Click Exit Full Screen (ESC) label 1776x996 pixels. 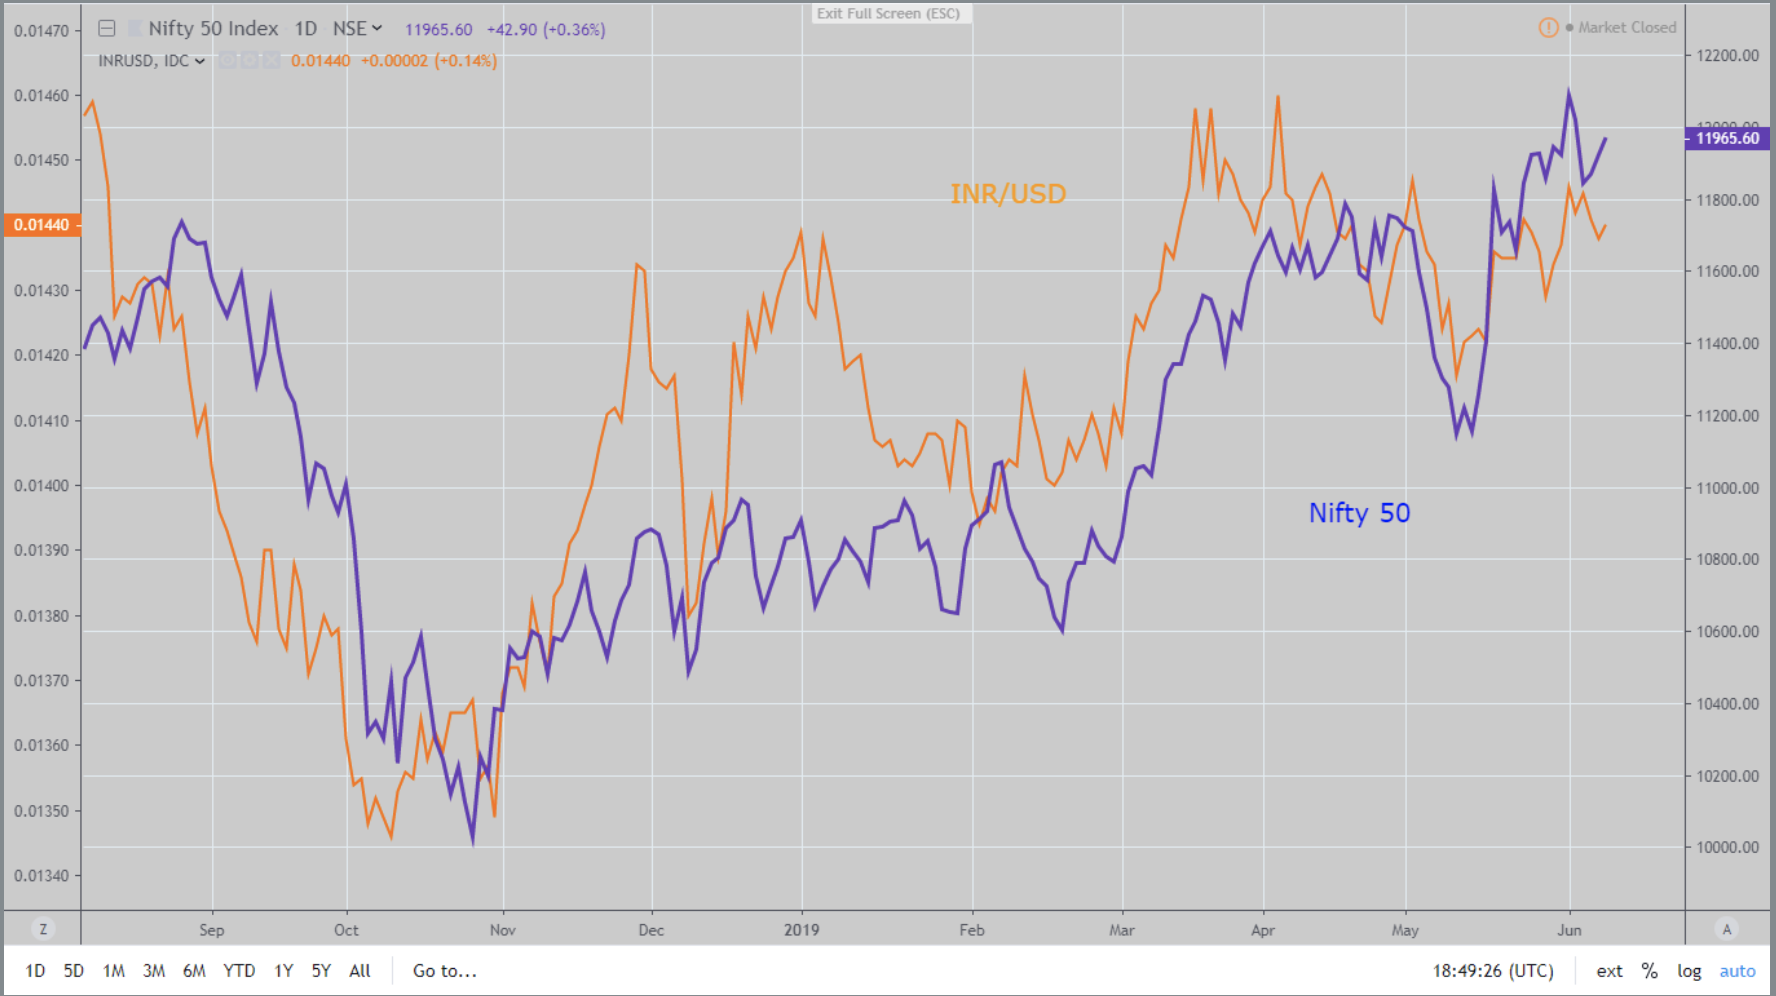pyautogui.click(x=888, y=14)
